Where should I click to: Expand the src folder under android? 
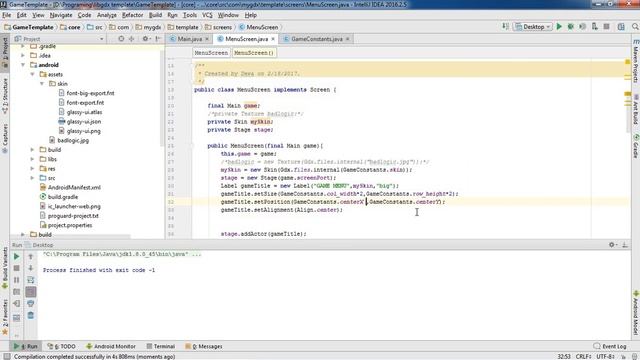[33, 178]
